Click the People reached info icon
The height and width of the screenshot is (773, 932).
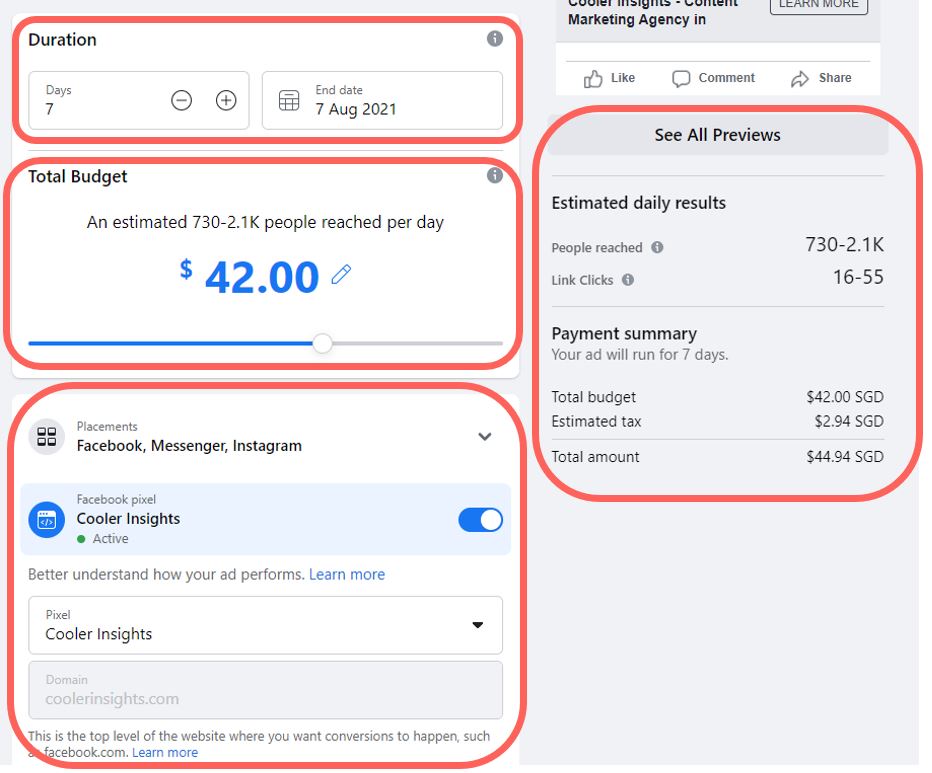pos(657,247)
